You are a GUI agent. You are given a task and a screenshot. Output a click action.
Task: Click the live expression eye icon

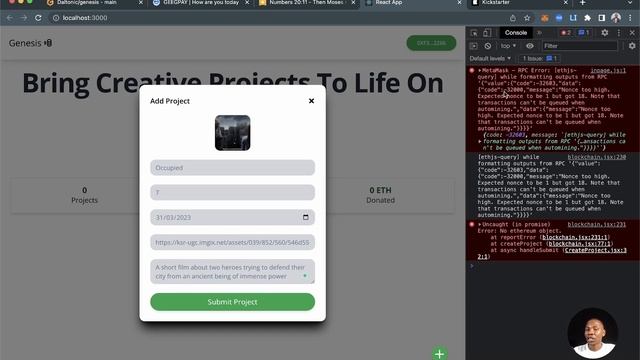pos(530,46)
